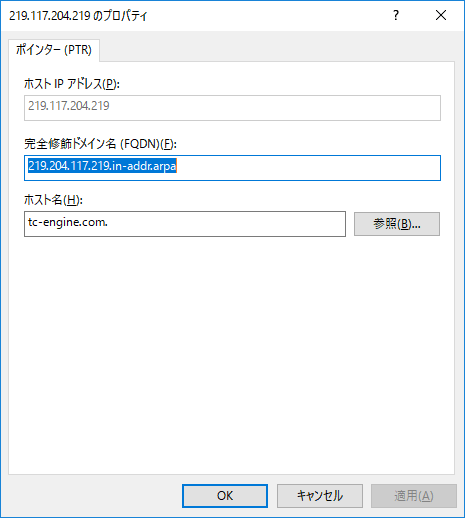Click the ホスト名(H): label
Image resolution: width=465 pixels, height=518 pixels.
click(x=53, y=200)
